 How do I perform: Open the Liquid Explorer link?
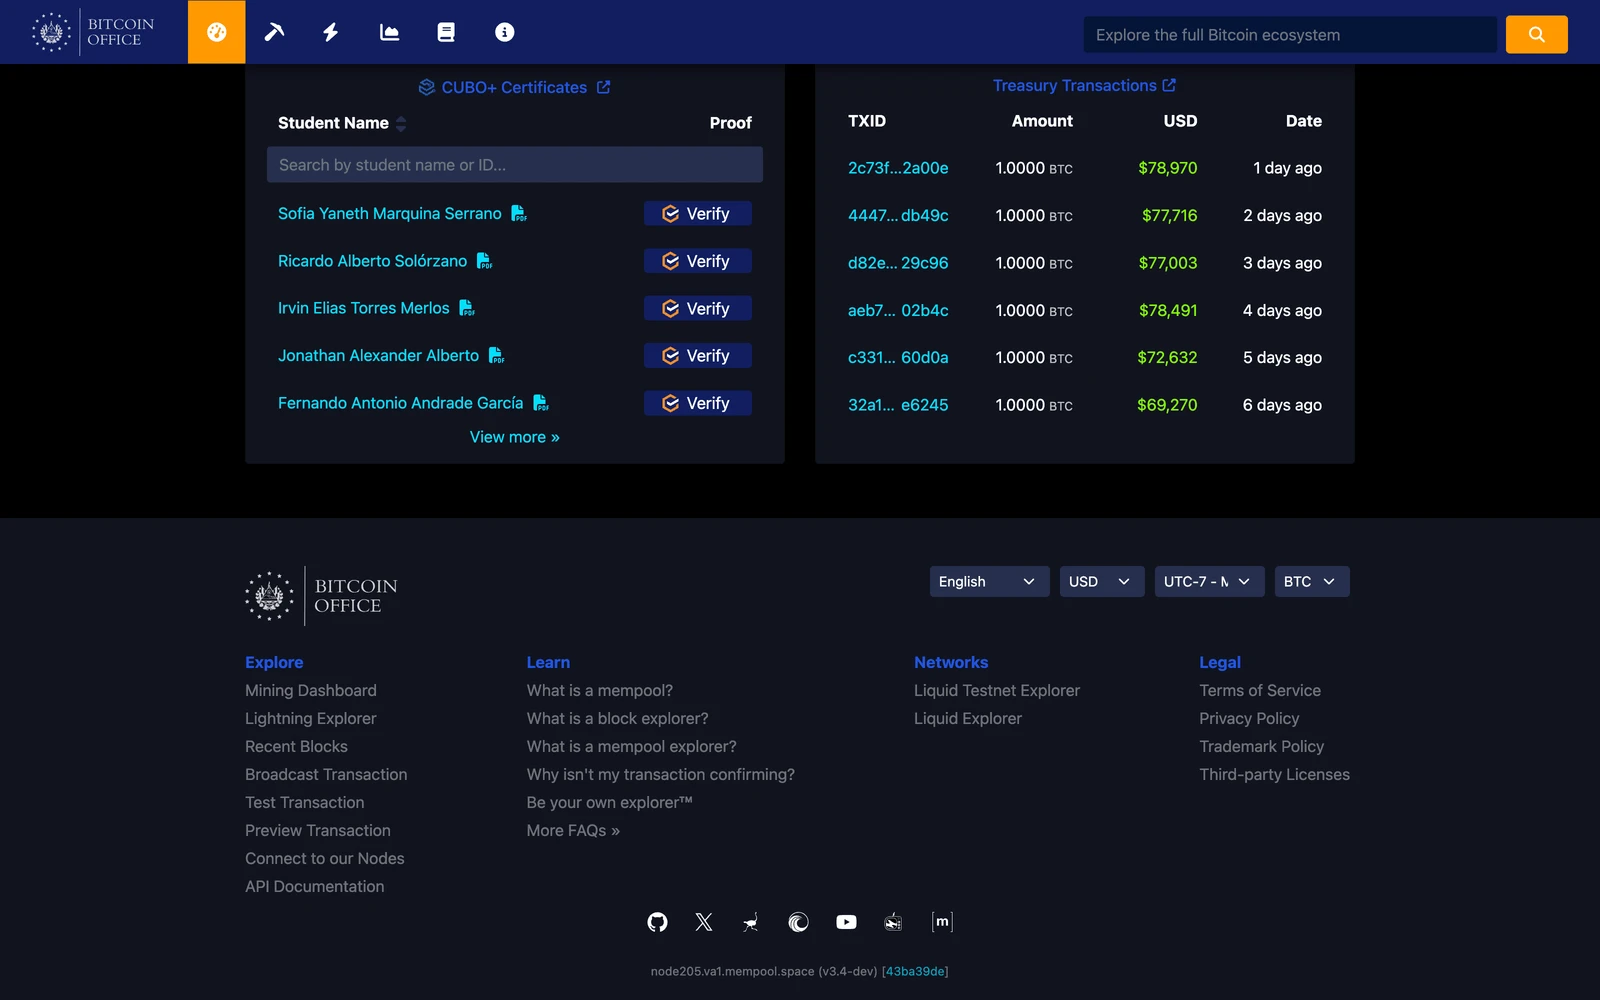[968, 718]
